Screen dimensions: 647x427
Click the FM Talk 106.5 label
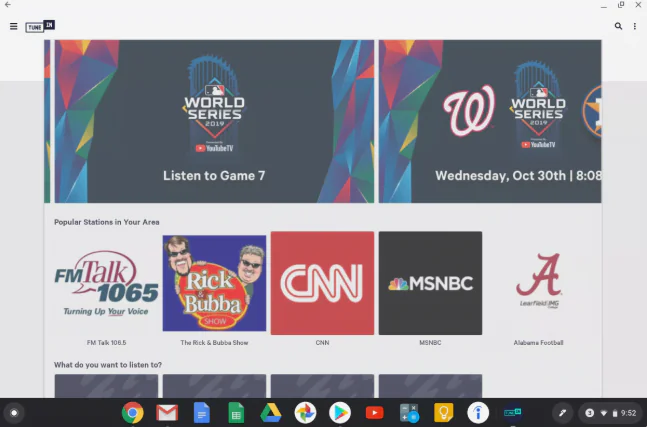[106, 342]
